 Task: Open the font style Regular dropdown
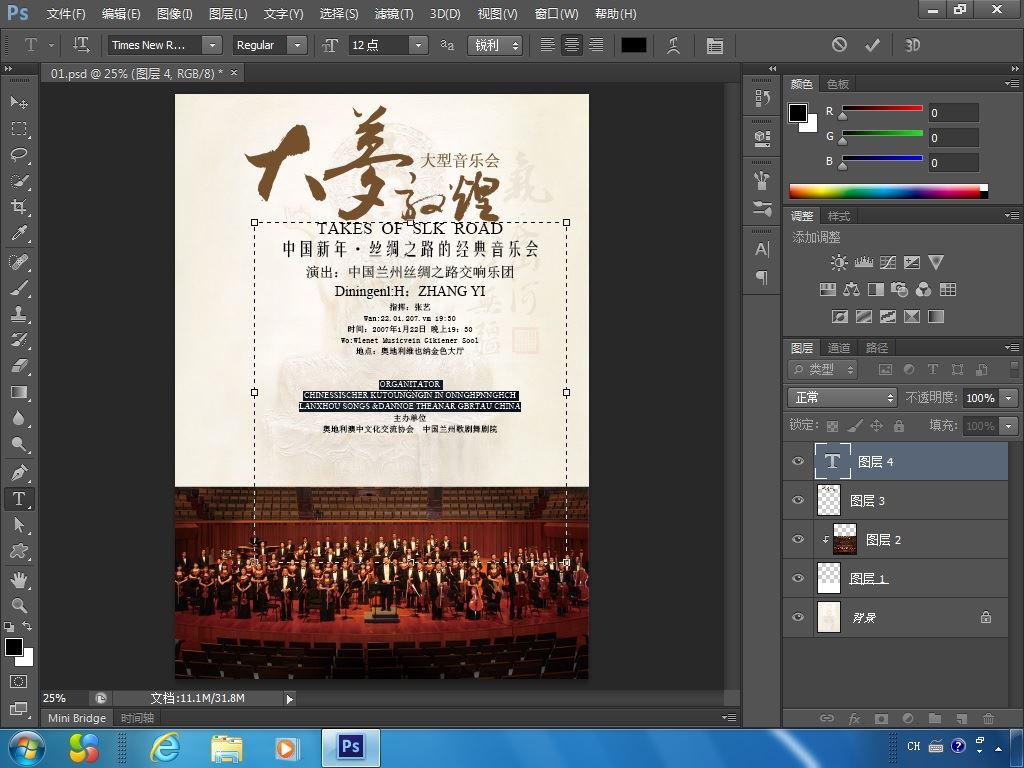[297, 45]
